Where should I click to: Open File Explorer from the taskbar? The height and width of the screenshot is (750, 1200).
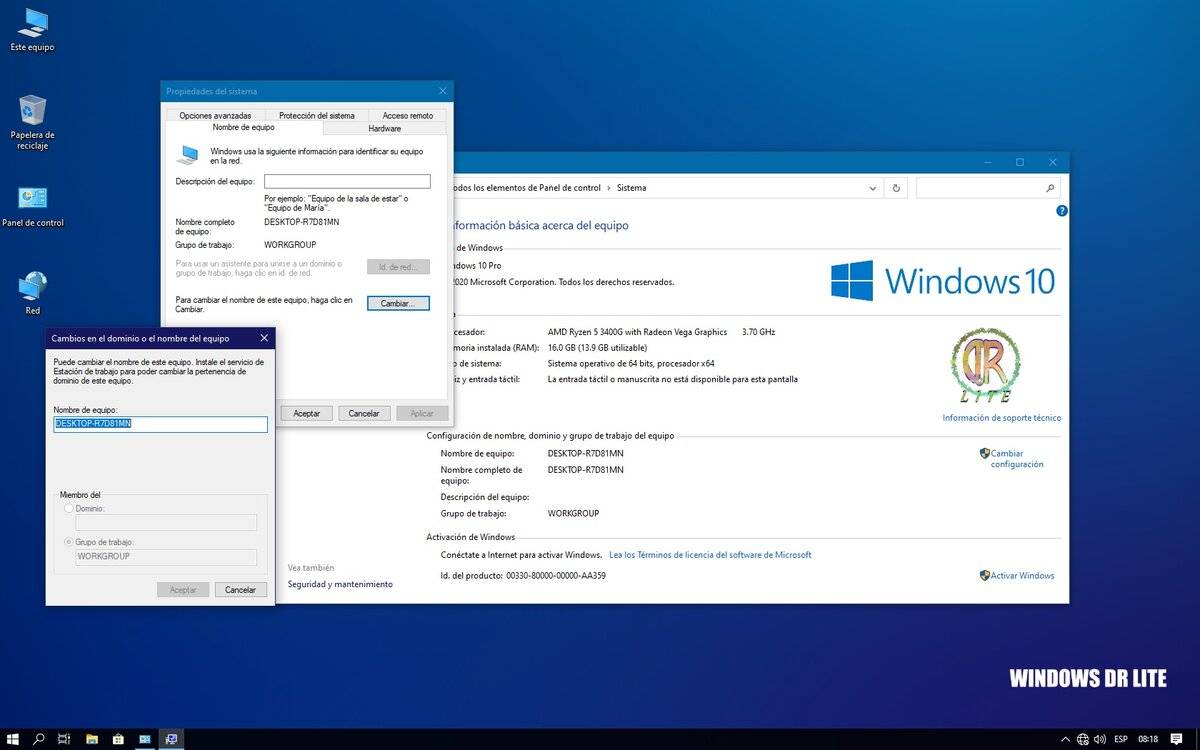tap(92, 739)
